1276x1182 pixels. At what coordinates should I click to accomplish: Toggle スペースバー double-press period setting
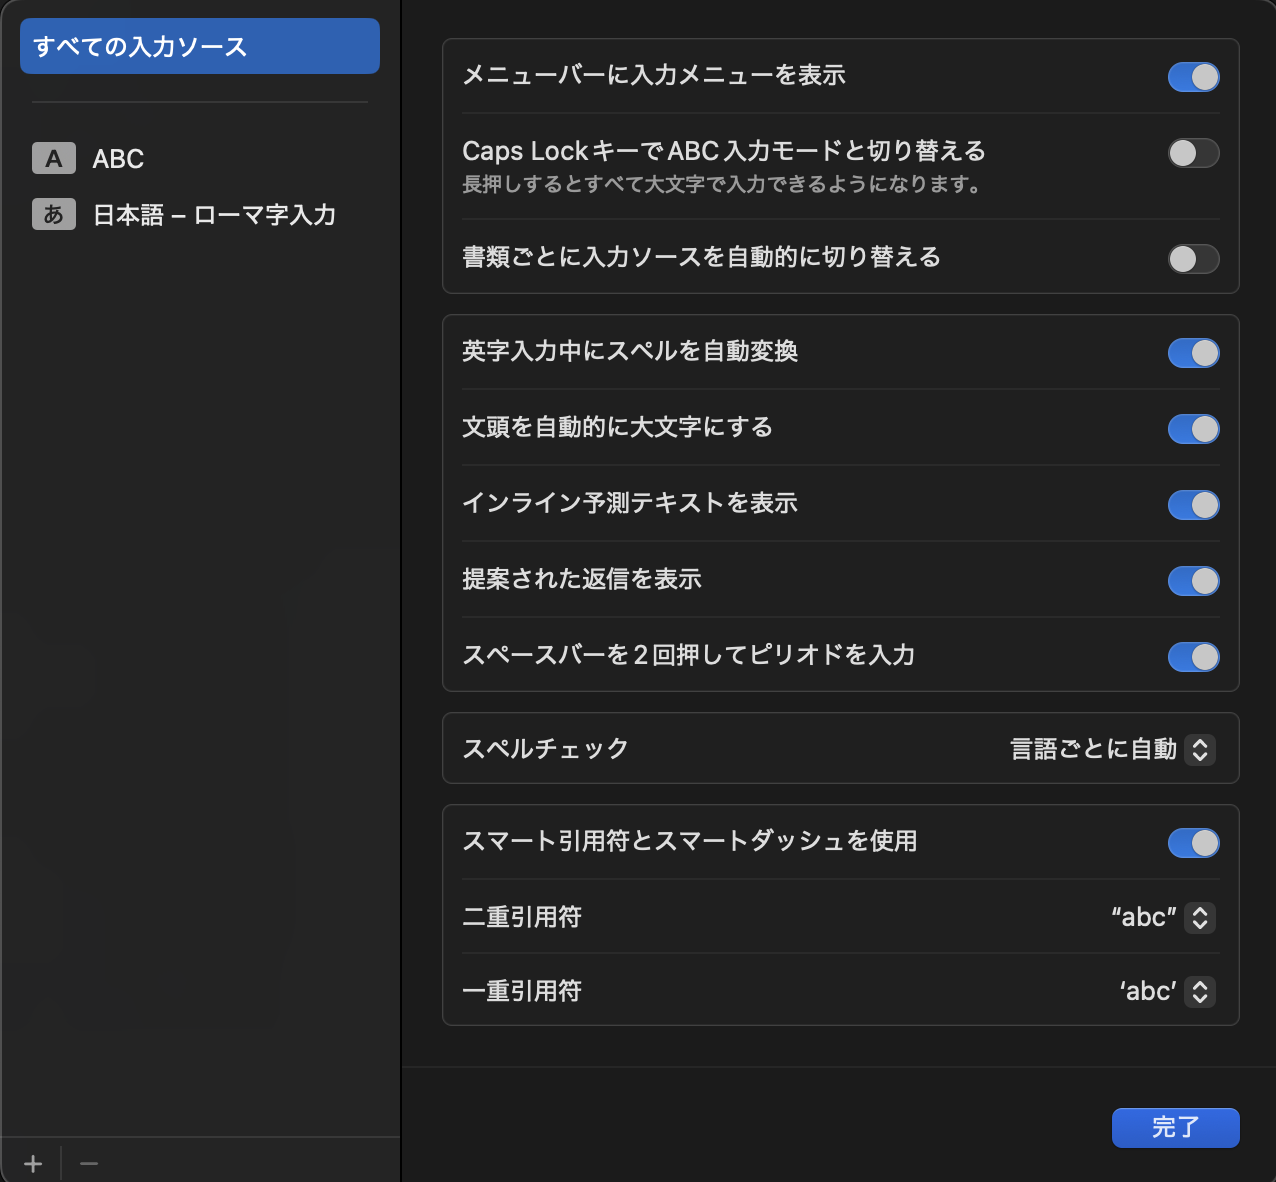(1193, 657)
